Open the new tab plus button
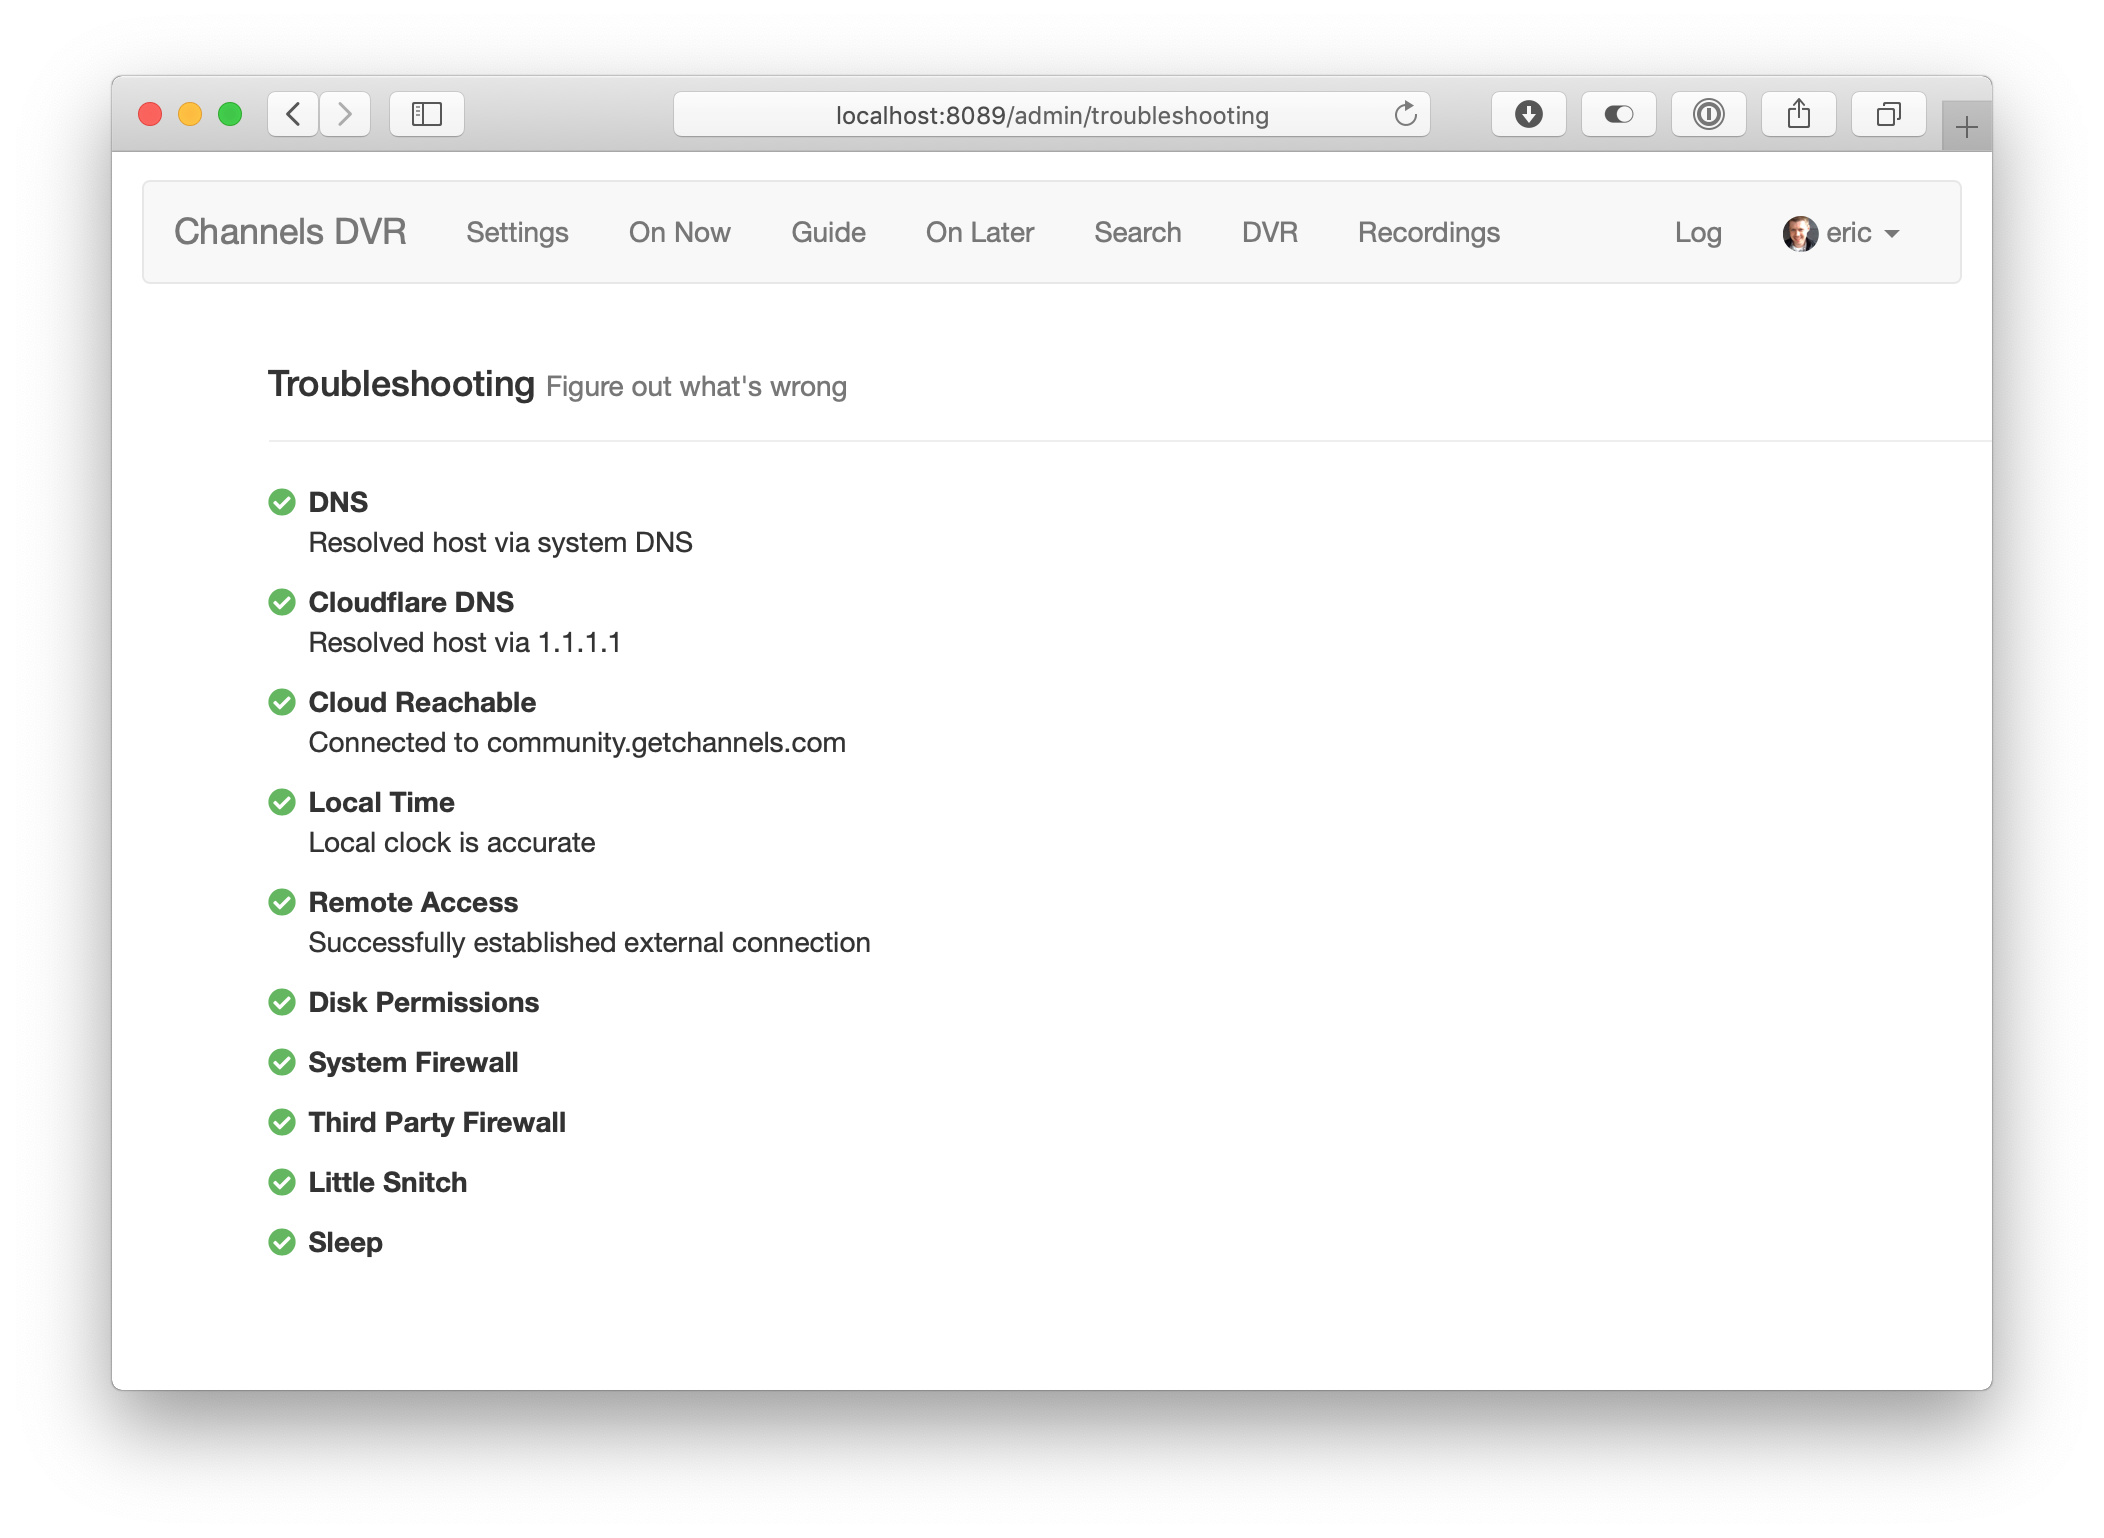2104x1538 pixels. tap(1966, 127)
